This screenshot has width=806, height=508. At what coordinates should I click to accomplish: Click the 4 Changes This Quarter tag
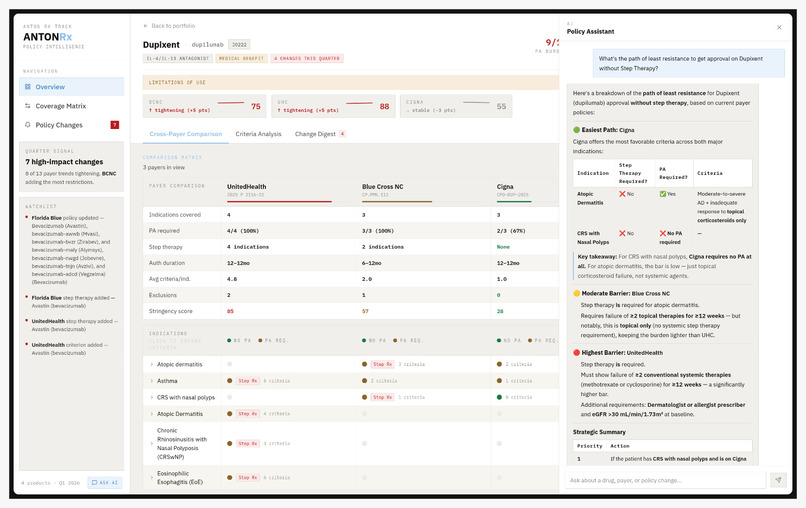tap(307, 59)
